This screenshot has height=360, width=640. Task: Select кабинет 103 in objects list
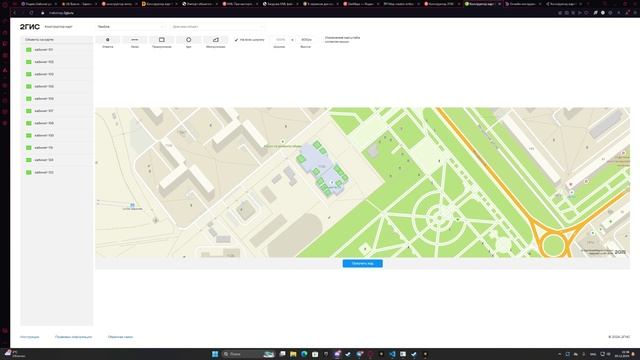coord(57,74)
